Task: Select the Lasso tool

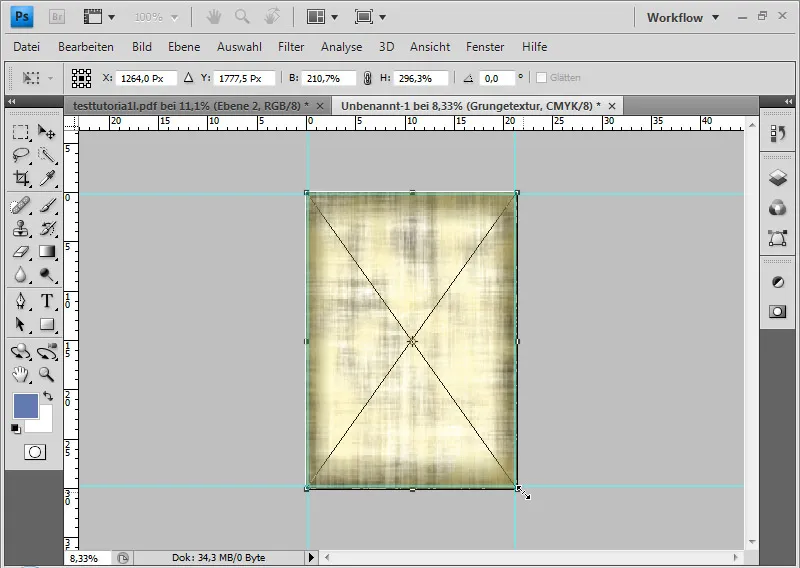Action: click(x=20, y=155)
